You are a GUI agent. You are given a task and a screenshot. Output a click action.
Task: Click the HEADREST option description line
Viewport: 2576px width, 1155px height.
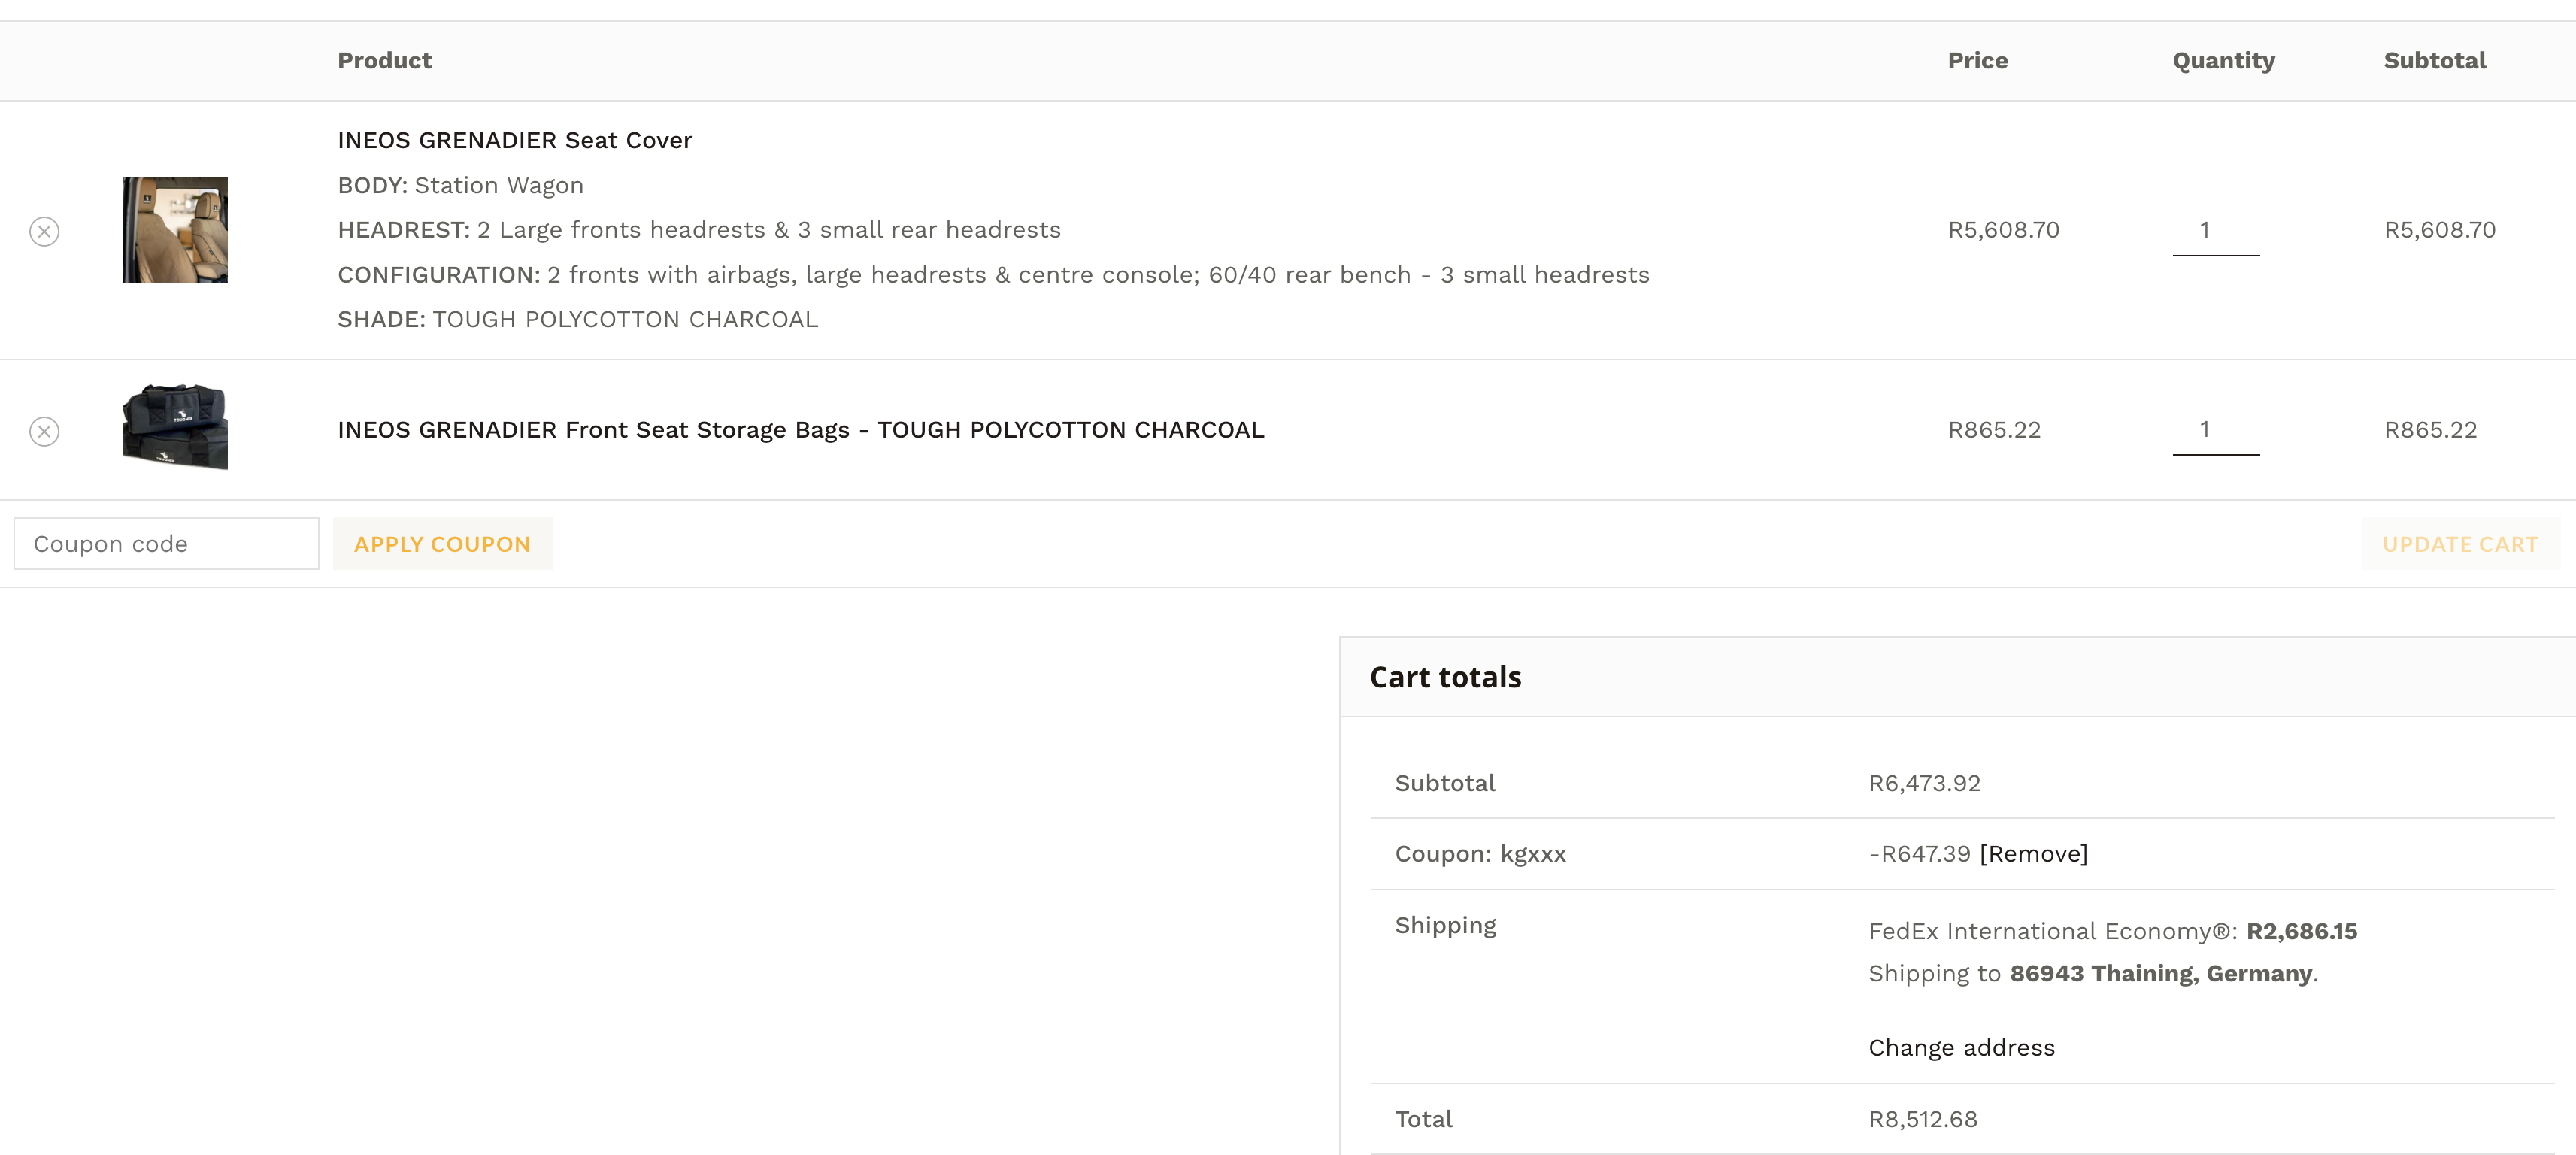coord(699,230)
